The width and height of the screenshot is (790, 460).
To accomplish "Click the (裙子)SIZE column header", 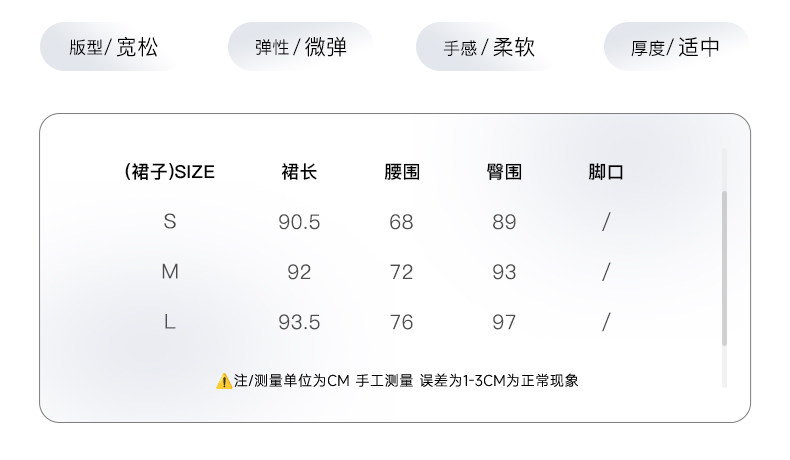I will click(170, 172).
